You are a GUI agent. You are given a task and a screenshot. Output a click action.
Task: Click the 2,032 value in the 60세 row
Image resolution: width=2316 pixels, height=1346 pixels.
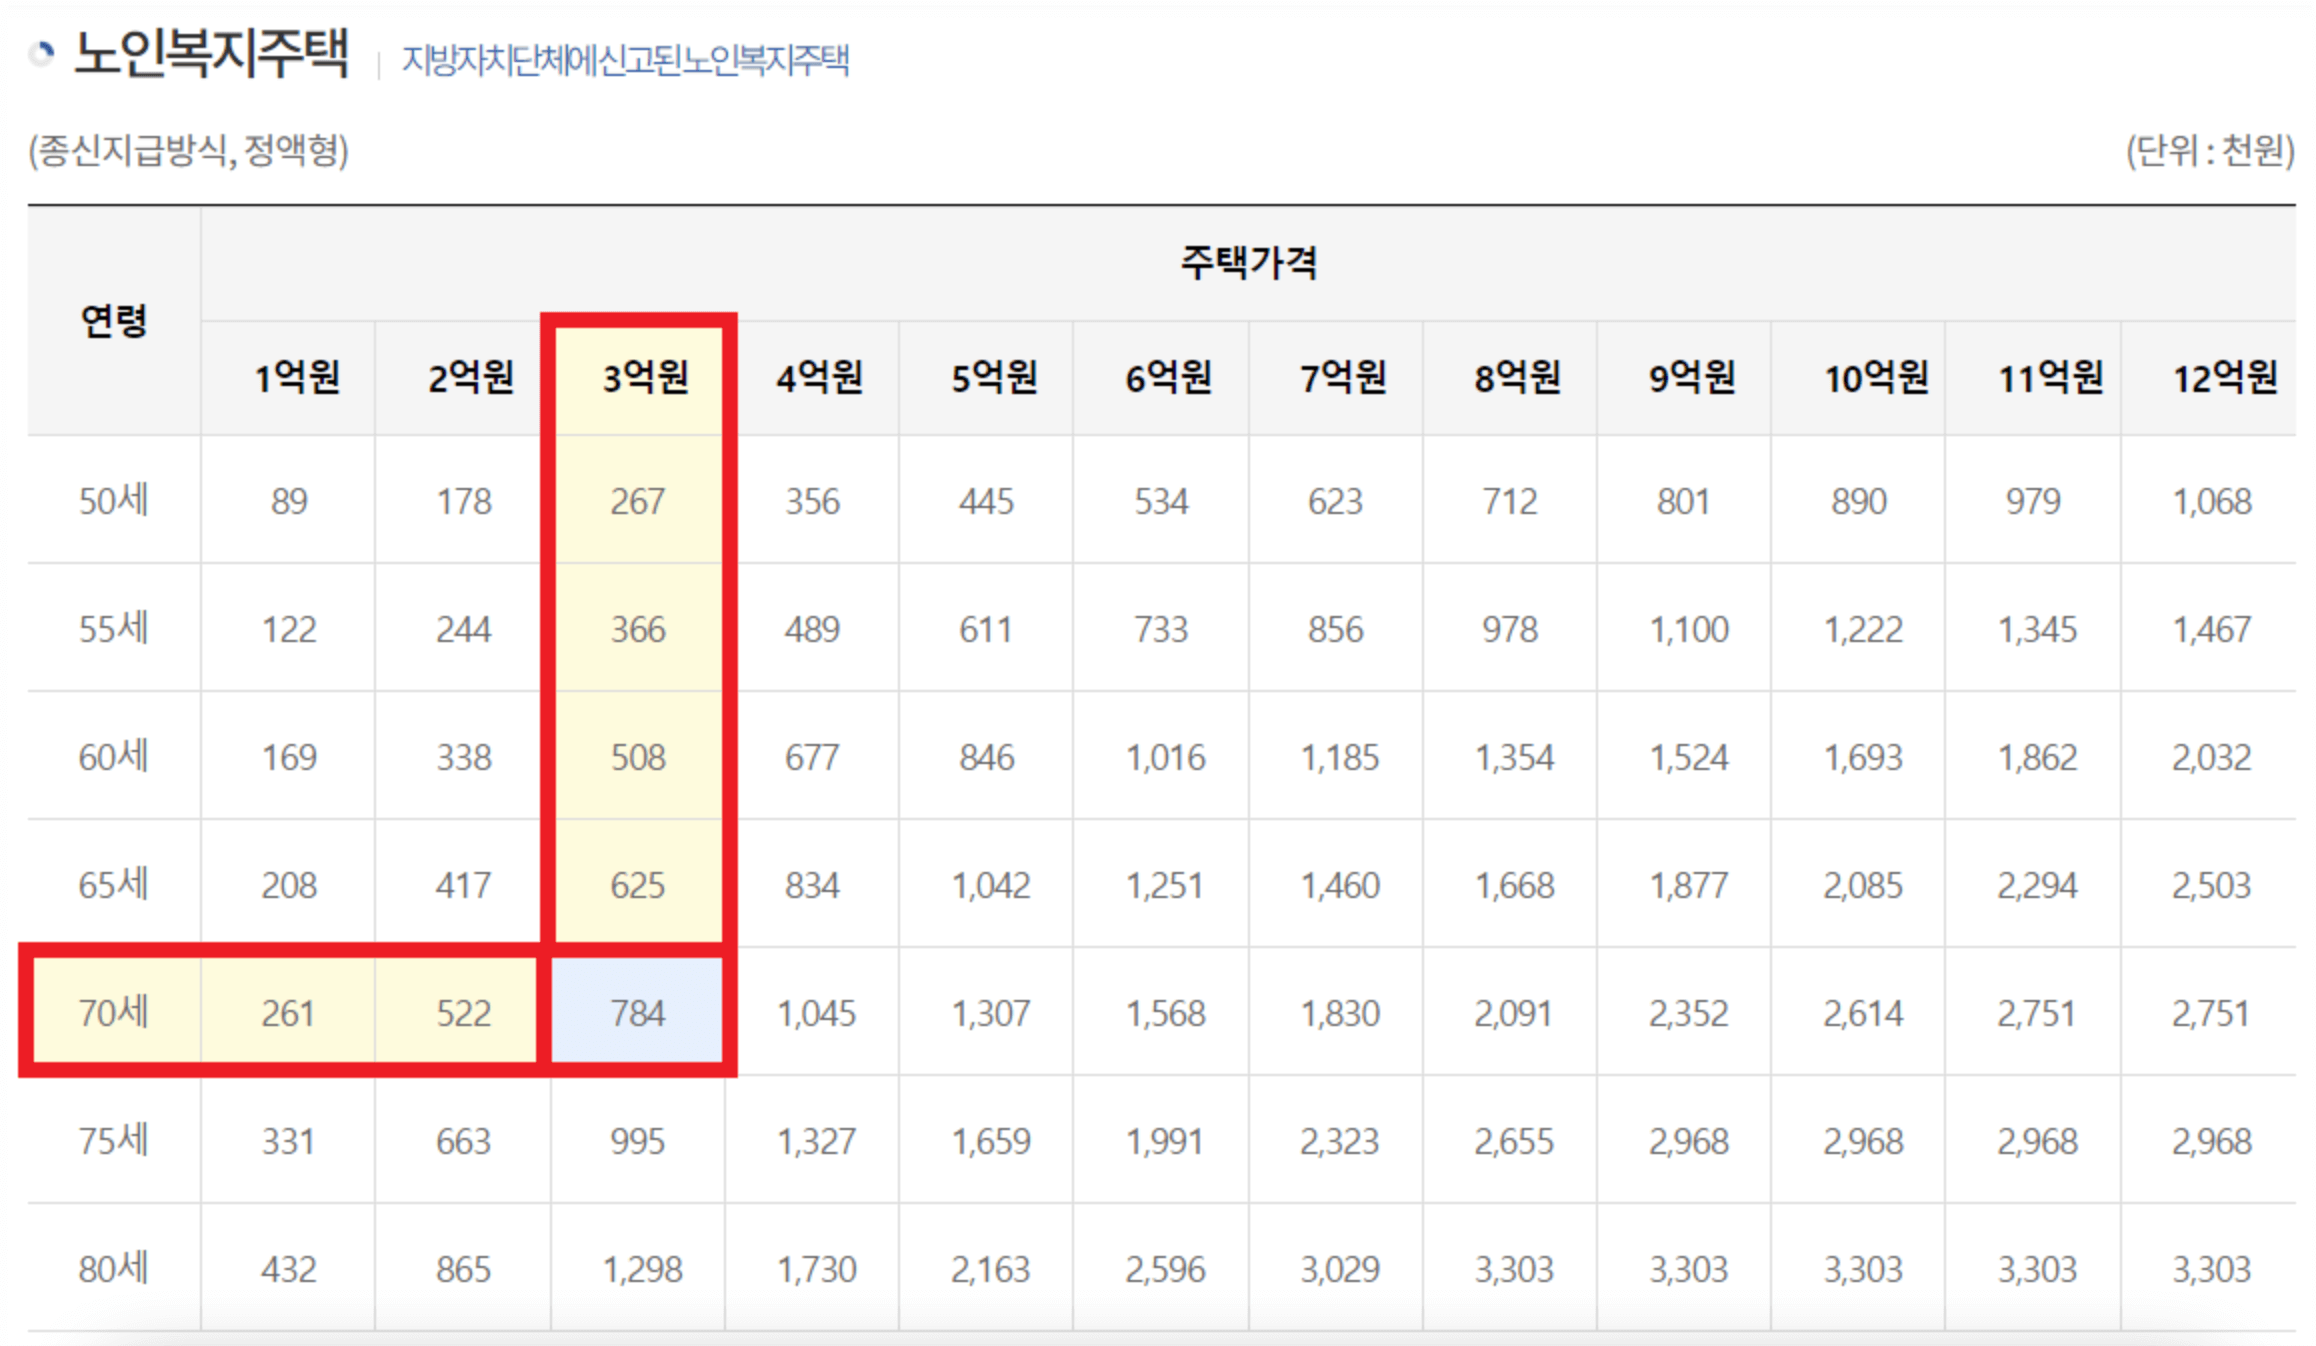point(2212,757)
